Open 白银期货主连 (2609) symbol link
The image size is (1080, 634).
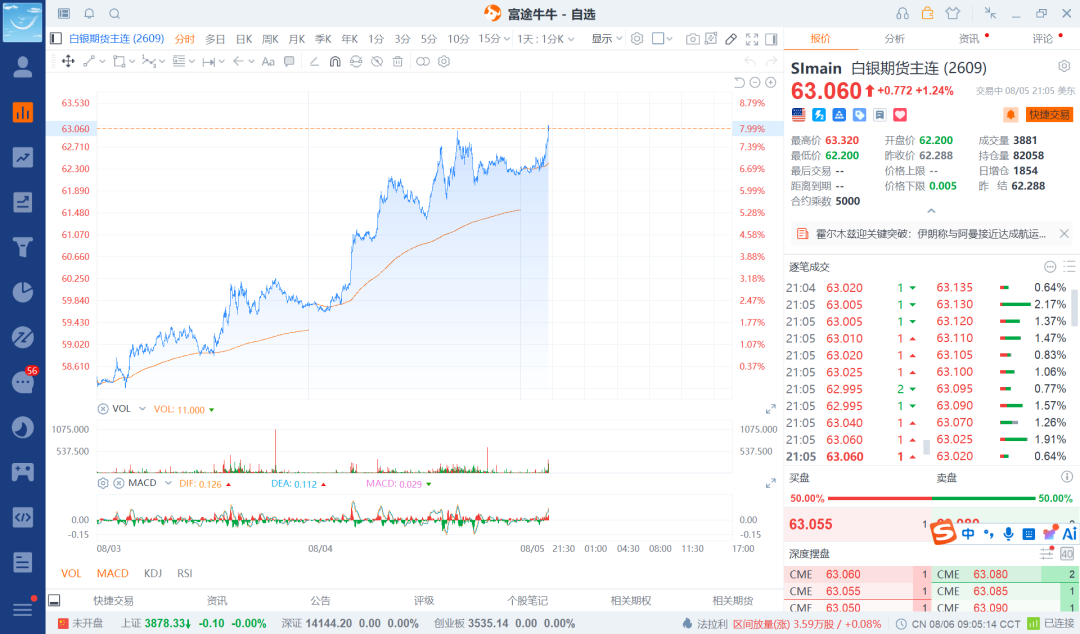tap(116, 39)
